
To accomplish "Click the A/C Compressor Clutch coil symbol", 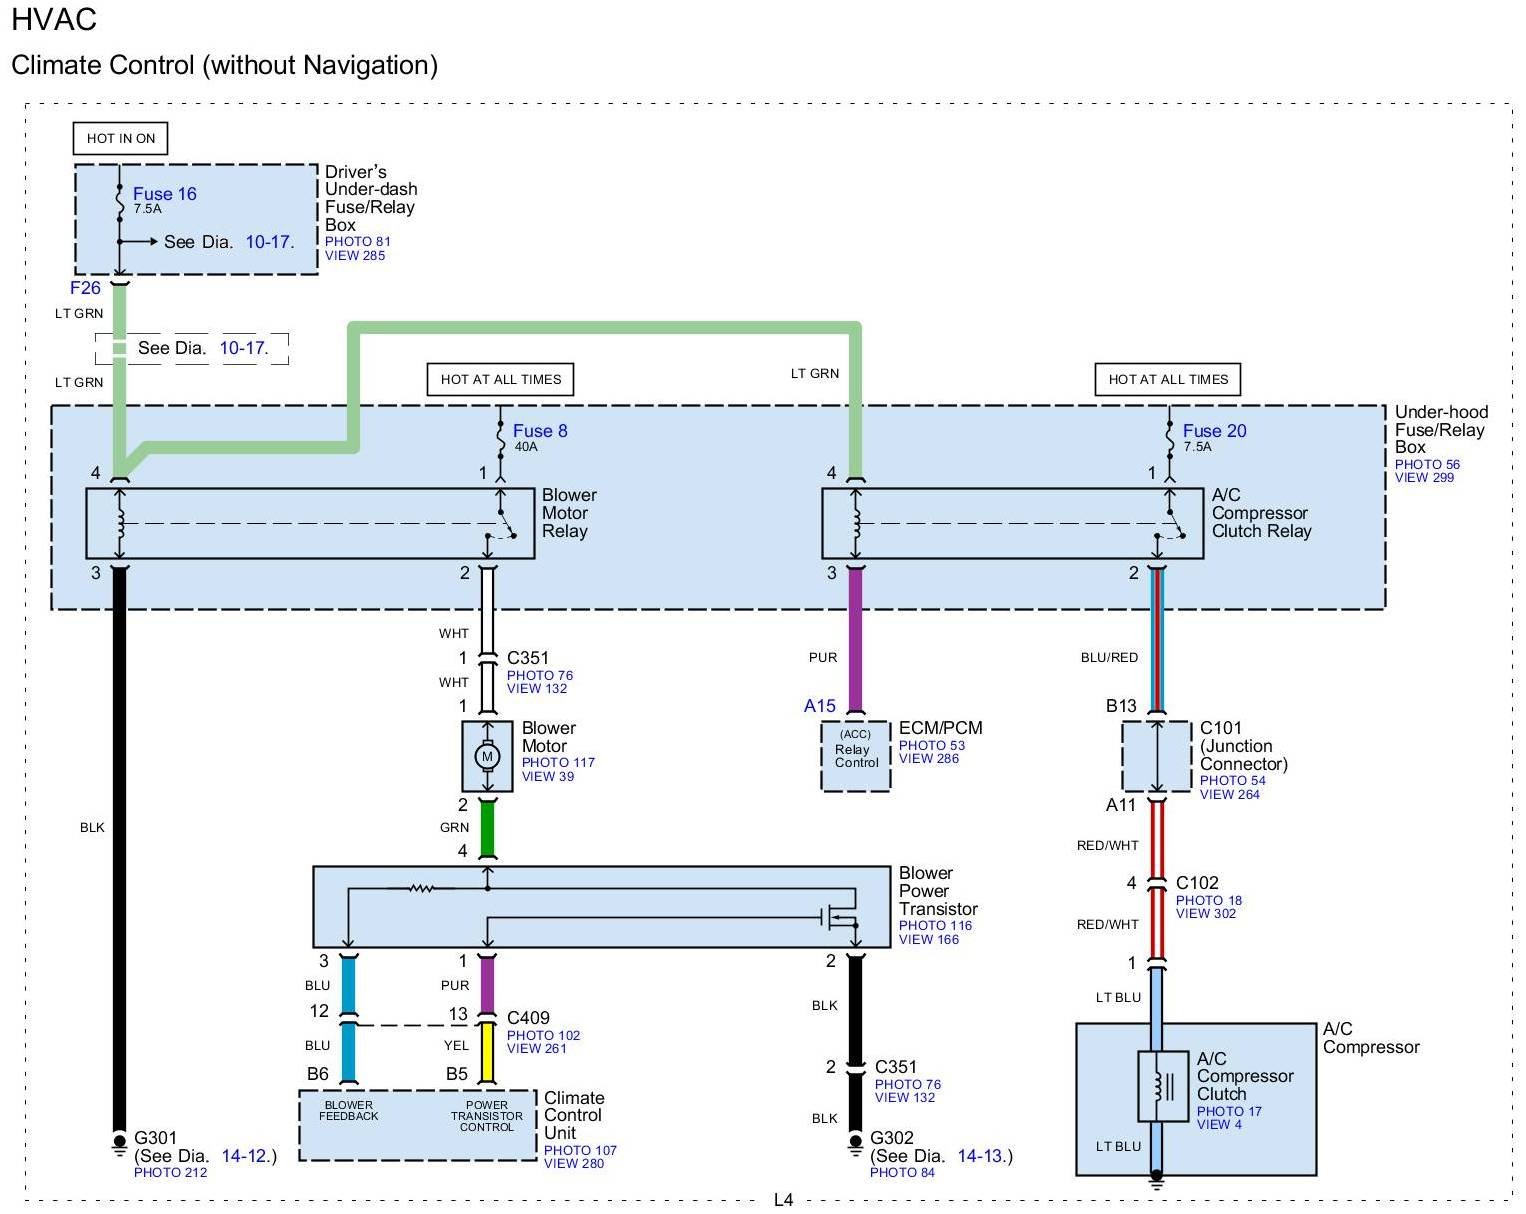I will pyautogui.click(x=1156, y=1086).
